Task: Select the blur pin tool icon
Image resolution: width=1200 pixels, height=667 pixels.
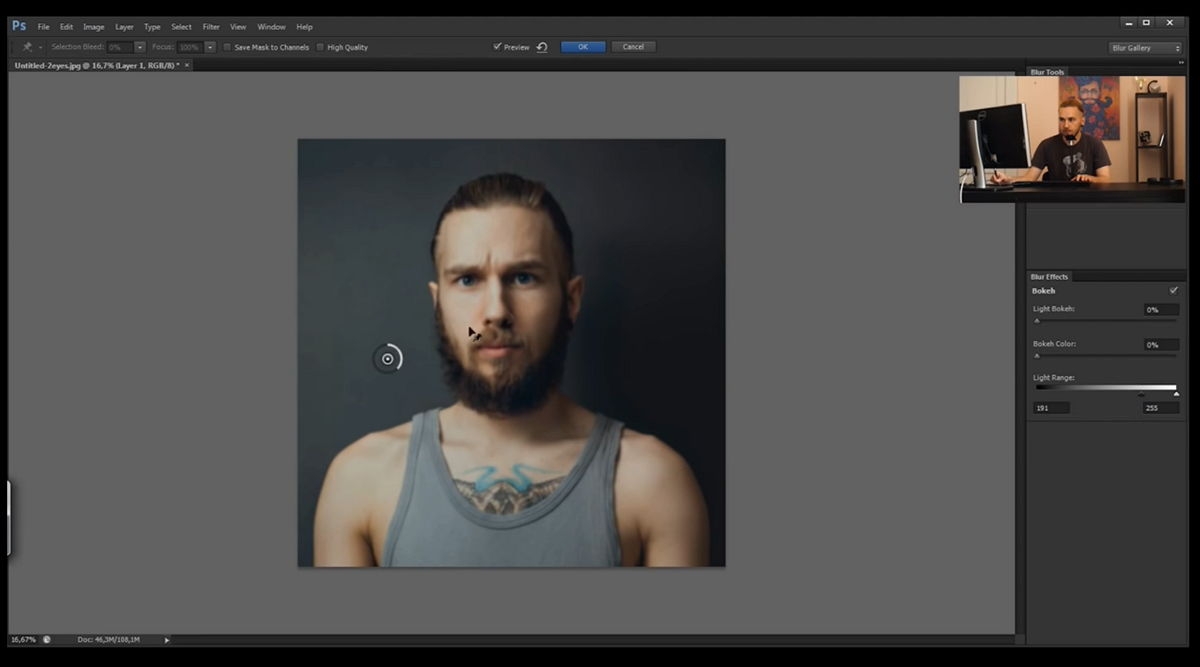Action: (x=27, y=47)
